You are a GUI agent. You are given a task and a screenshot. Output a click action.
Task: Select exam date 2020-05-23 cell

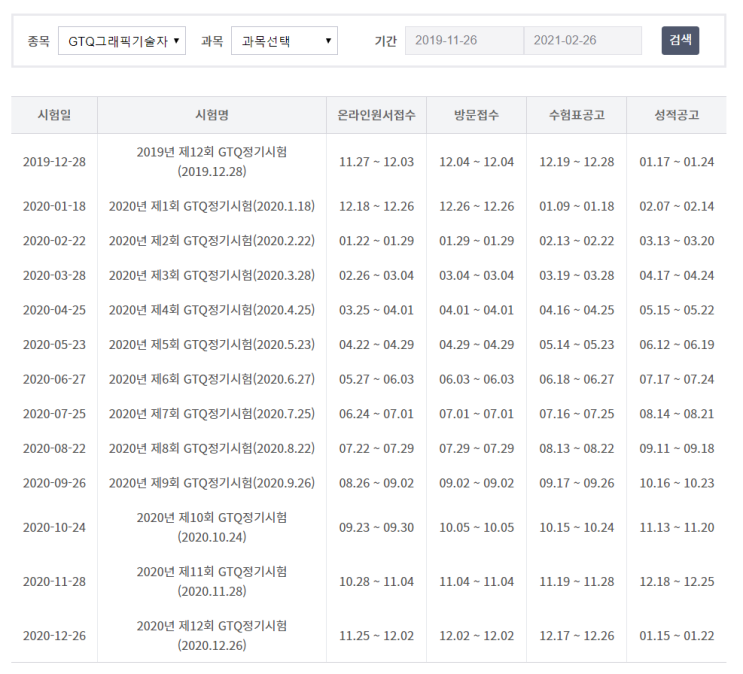[54, 345]
